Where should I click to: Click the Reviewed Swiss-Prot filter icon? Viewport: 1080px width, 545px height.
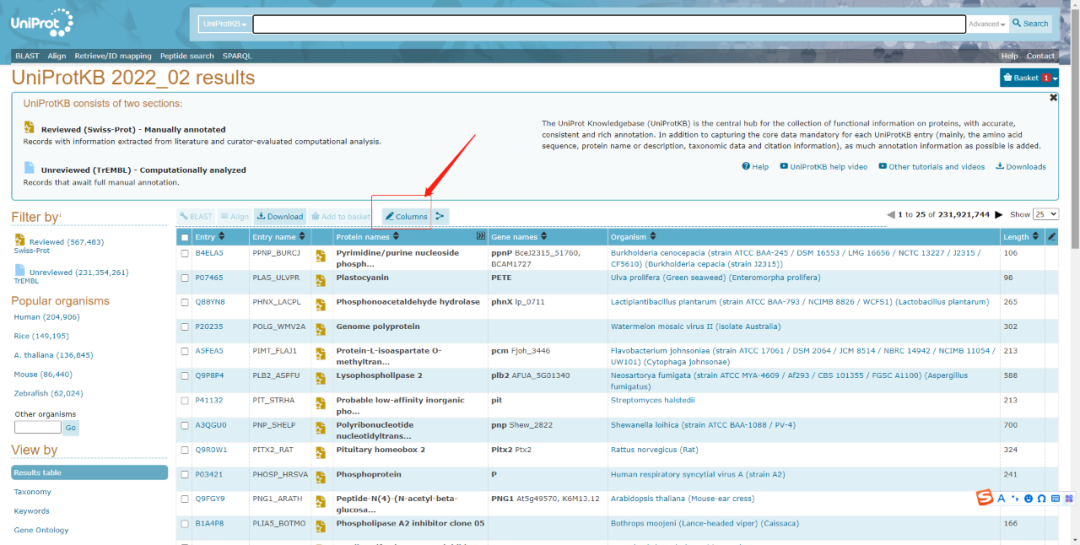click(x=20, y=242)
